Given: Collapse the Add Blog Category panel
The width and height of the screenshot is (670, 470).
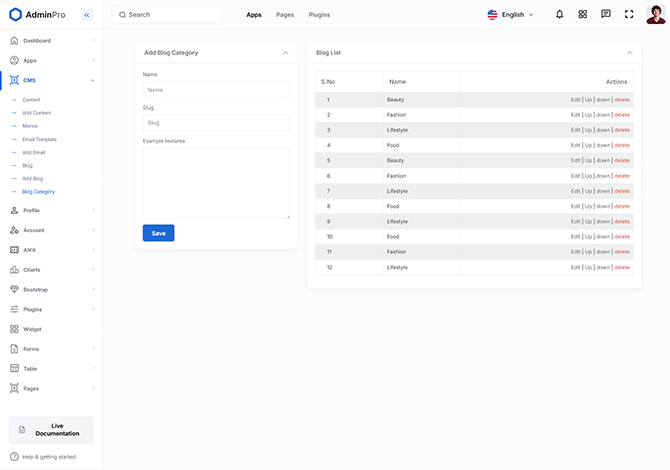Looking at the screenshot, I should [285, 52].
